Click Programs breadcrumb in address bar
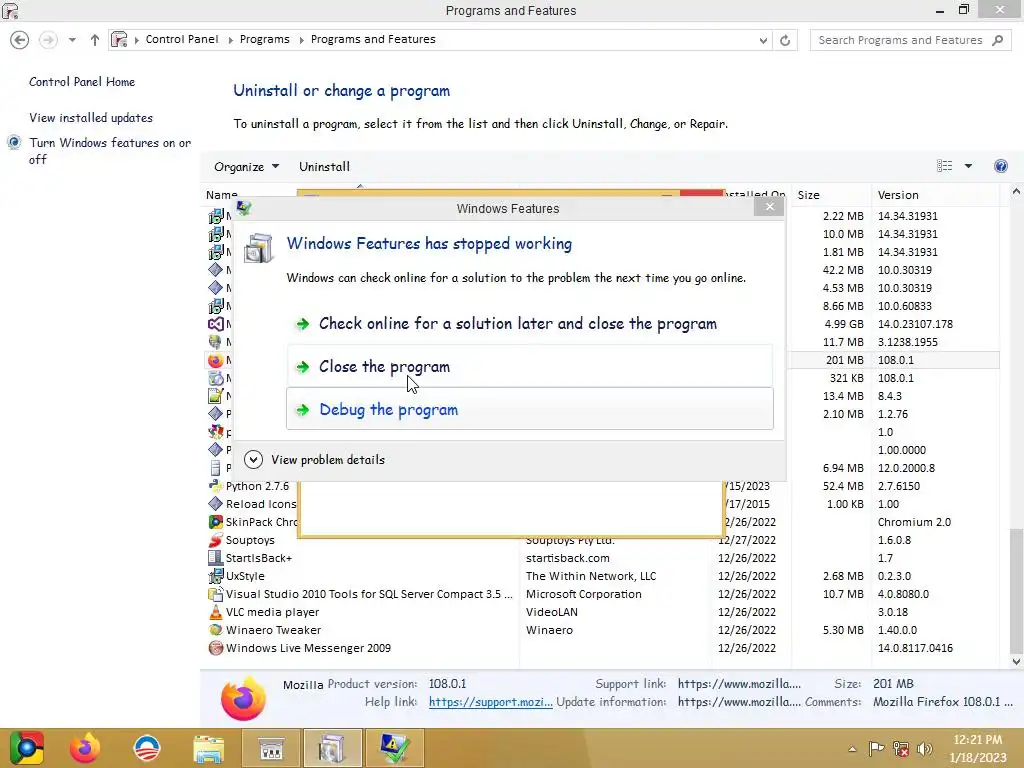Screen dimensions: 1024x768 click(x=264, y=39)
